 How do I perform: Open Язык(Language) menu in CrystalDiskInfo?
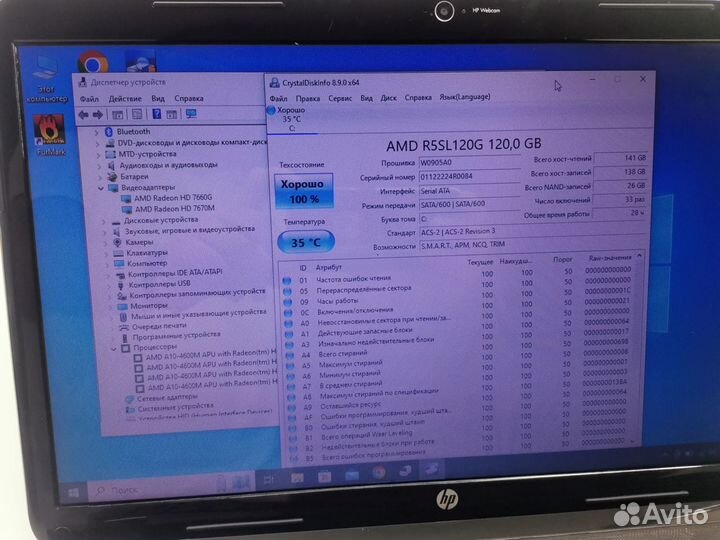465,97
